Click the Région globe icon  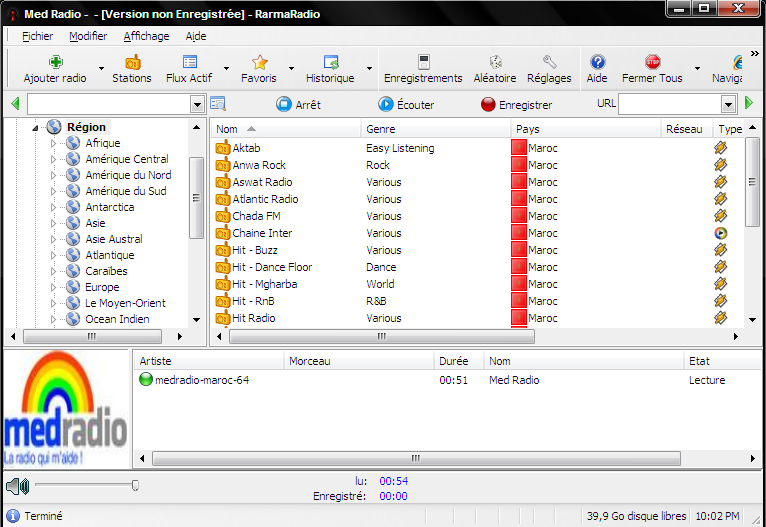pos(54,127)
